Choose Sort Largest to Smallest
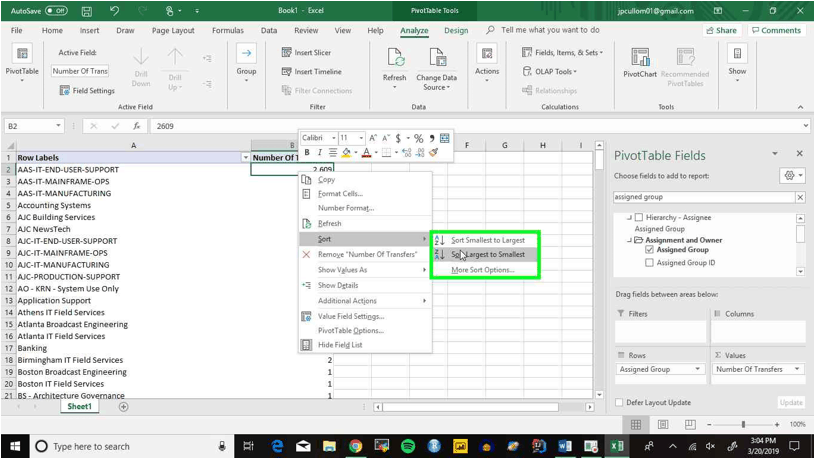816x459 pixels. (x=485, y=254)
